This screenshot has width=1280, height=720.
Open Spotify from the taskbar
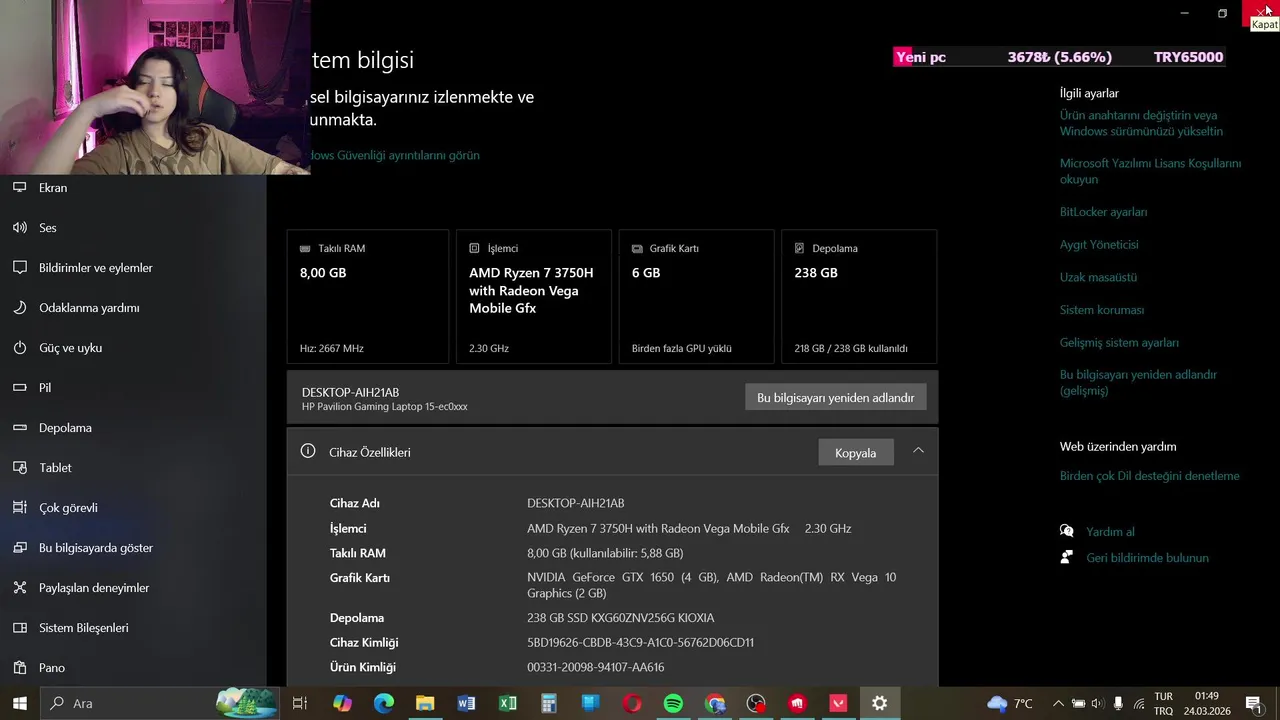673,703
